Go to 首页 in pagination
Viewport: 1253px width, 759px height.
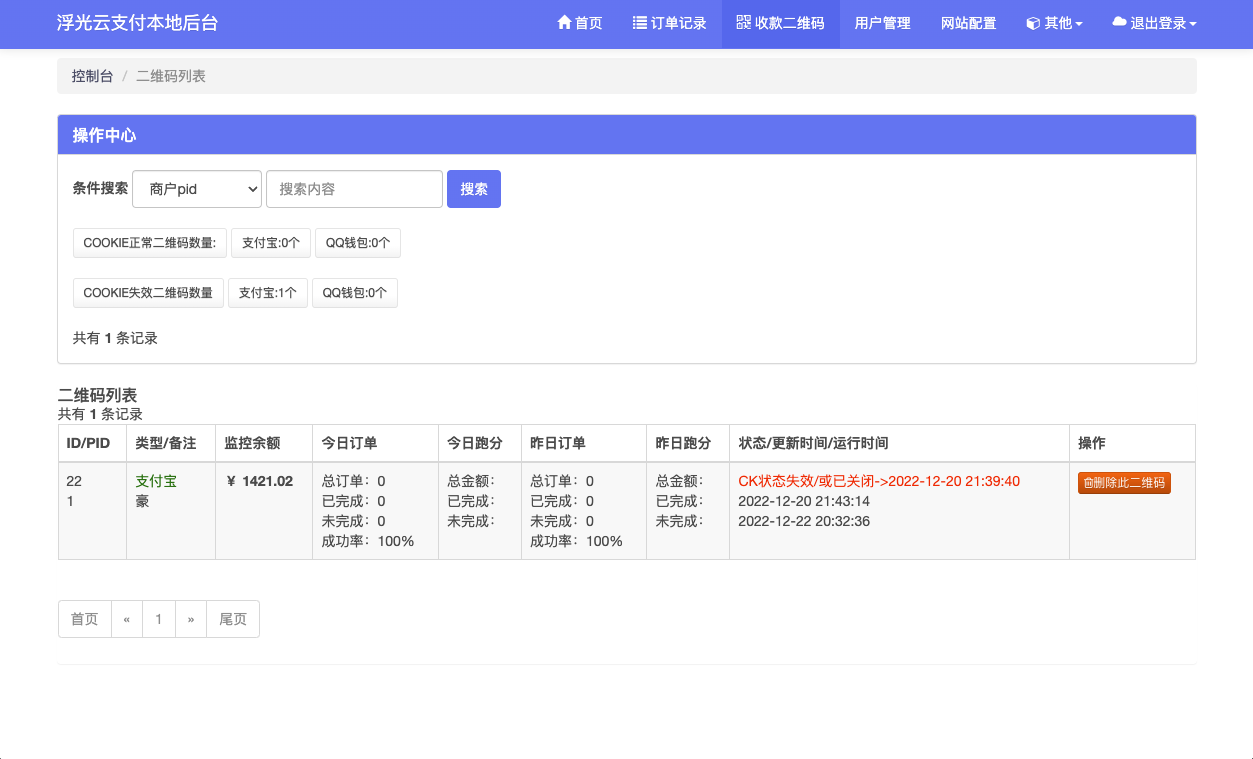pyautogui.click(x=85, y=619)
